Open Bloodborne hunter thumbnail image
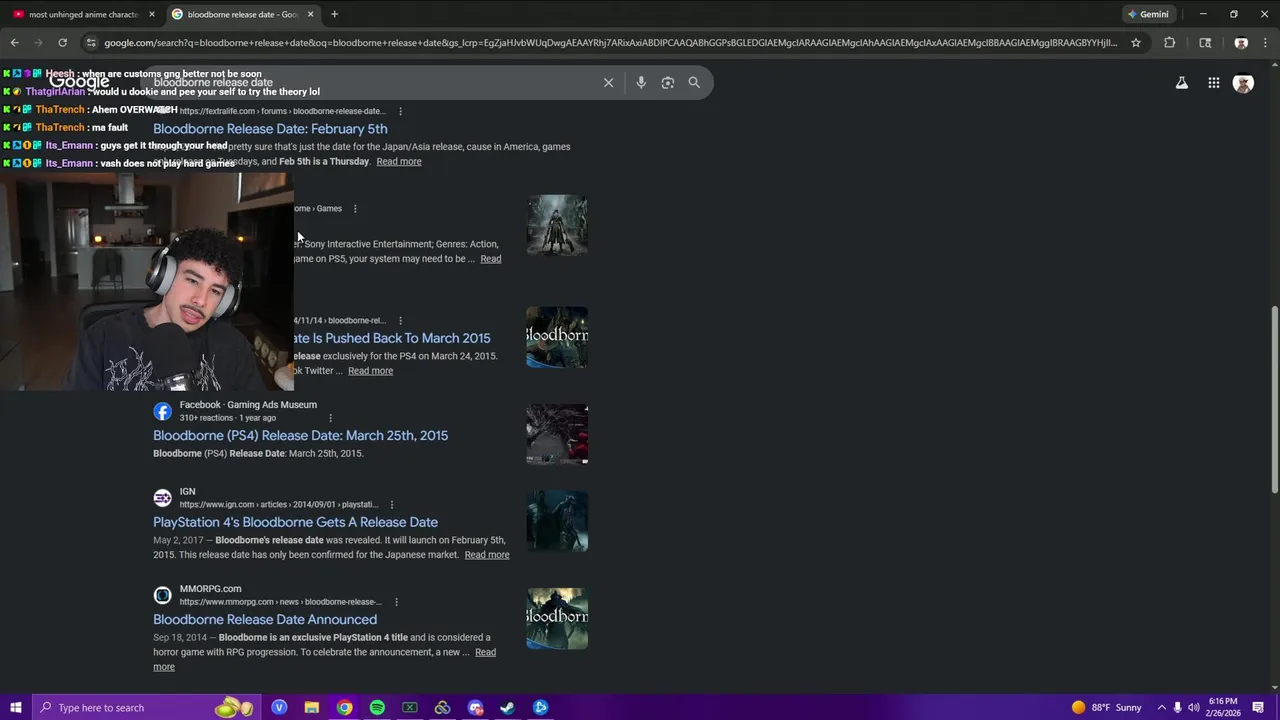 [x=557, y=225]
